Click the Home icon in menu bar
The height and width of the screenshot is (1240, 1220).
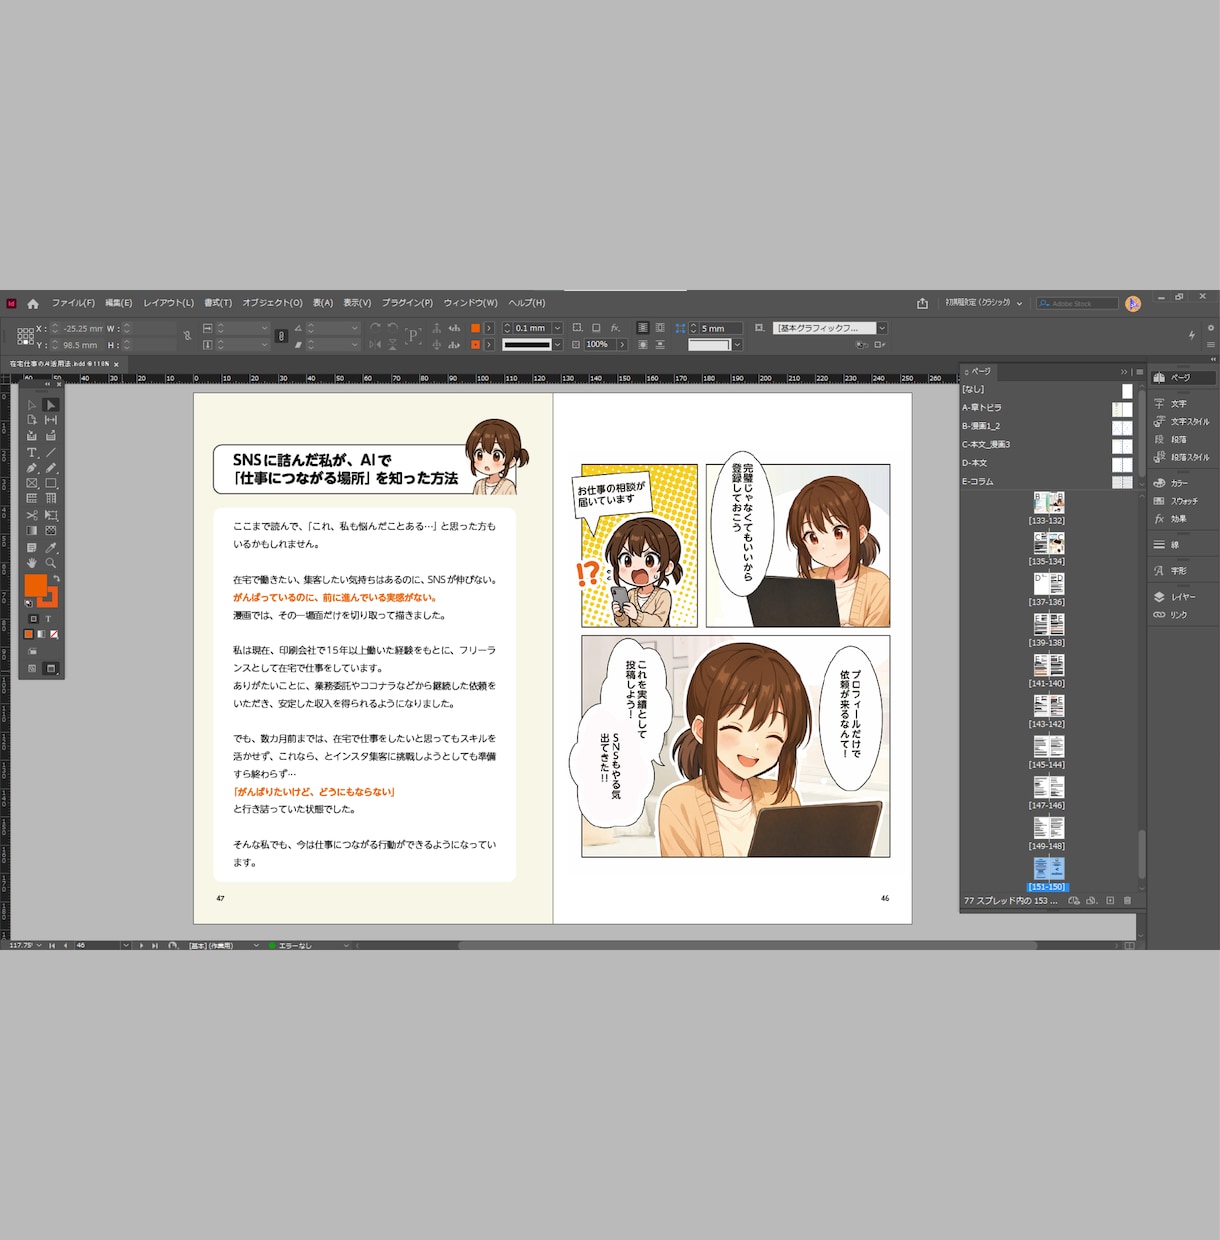click(x=33, y=303)
